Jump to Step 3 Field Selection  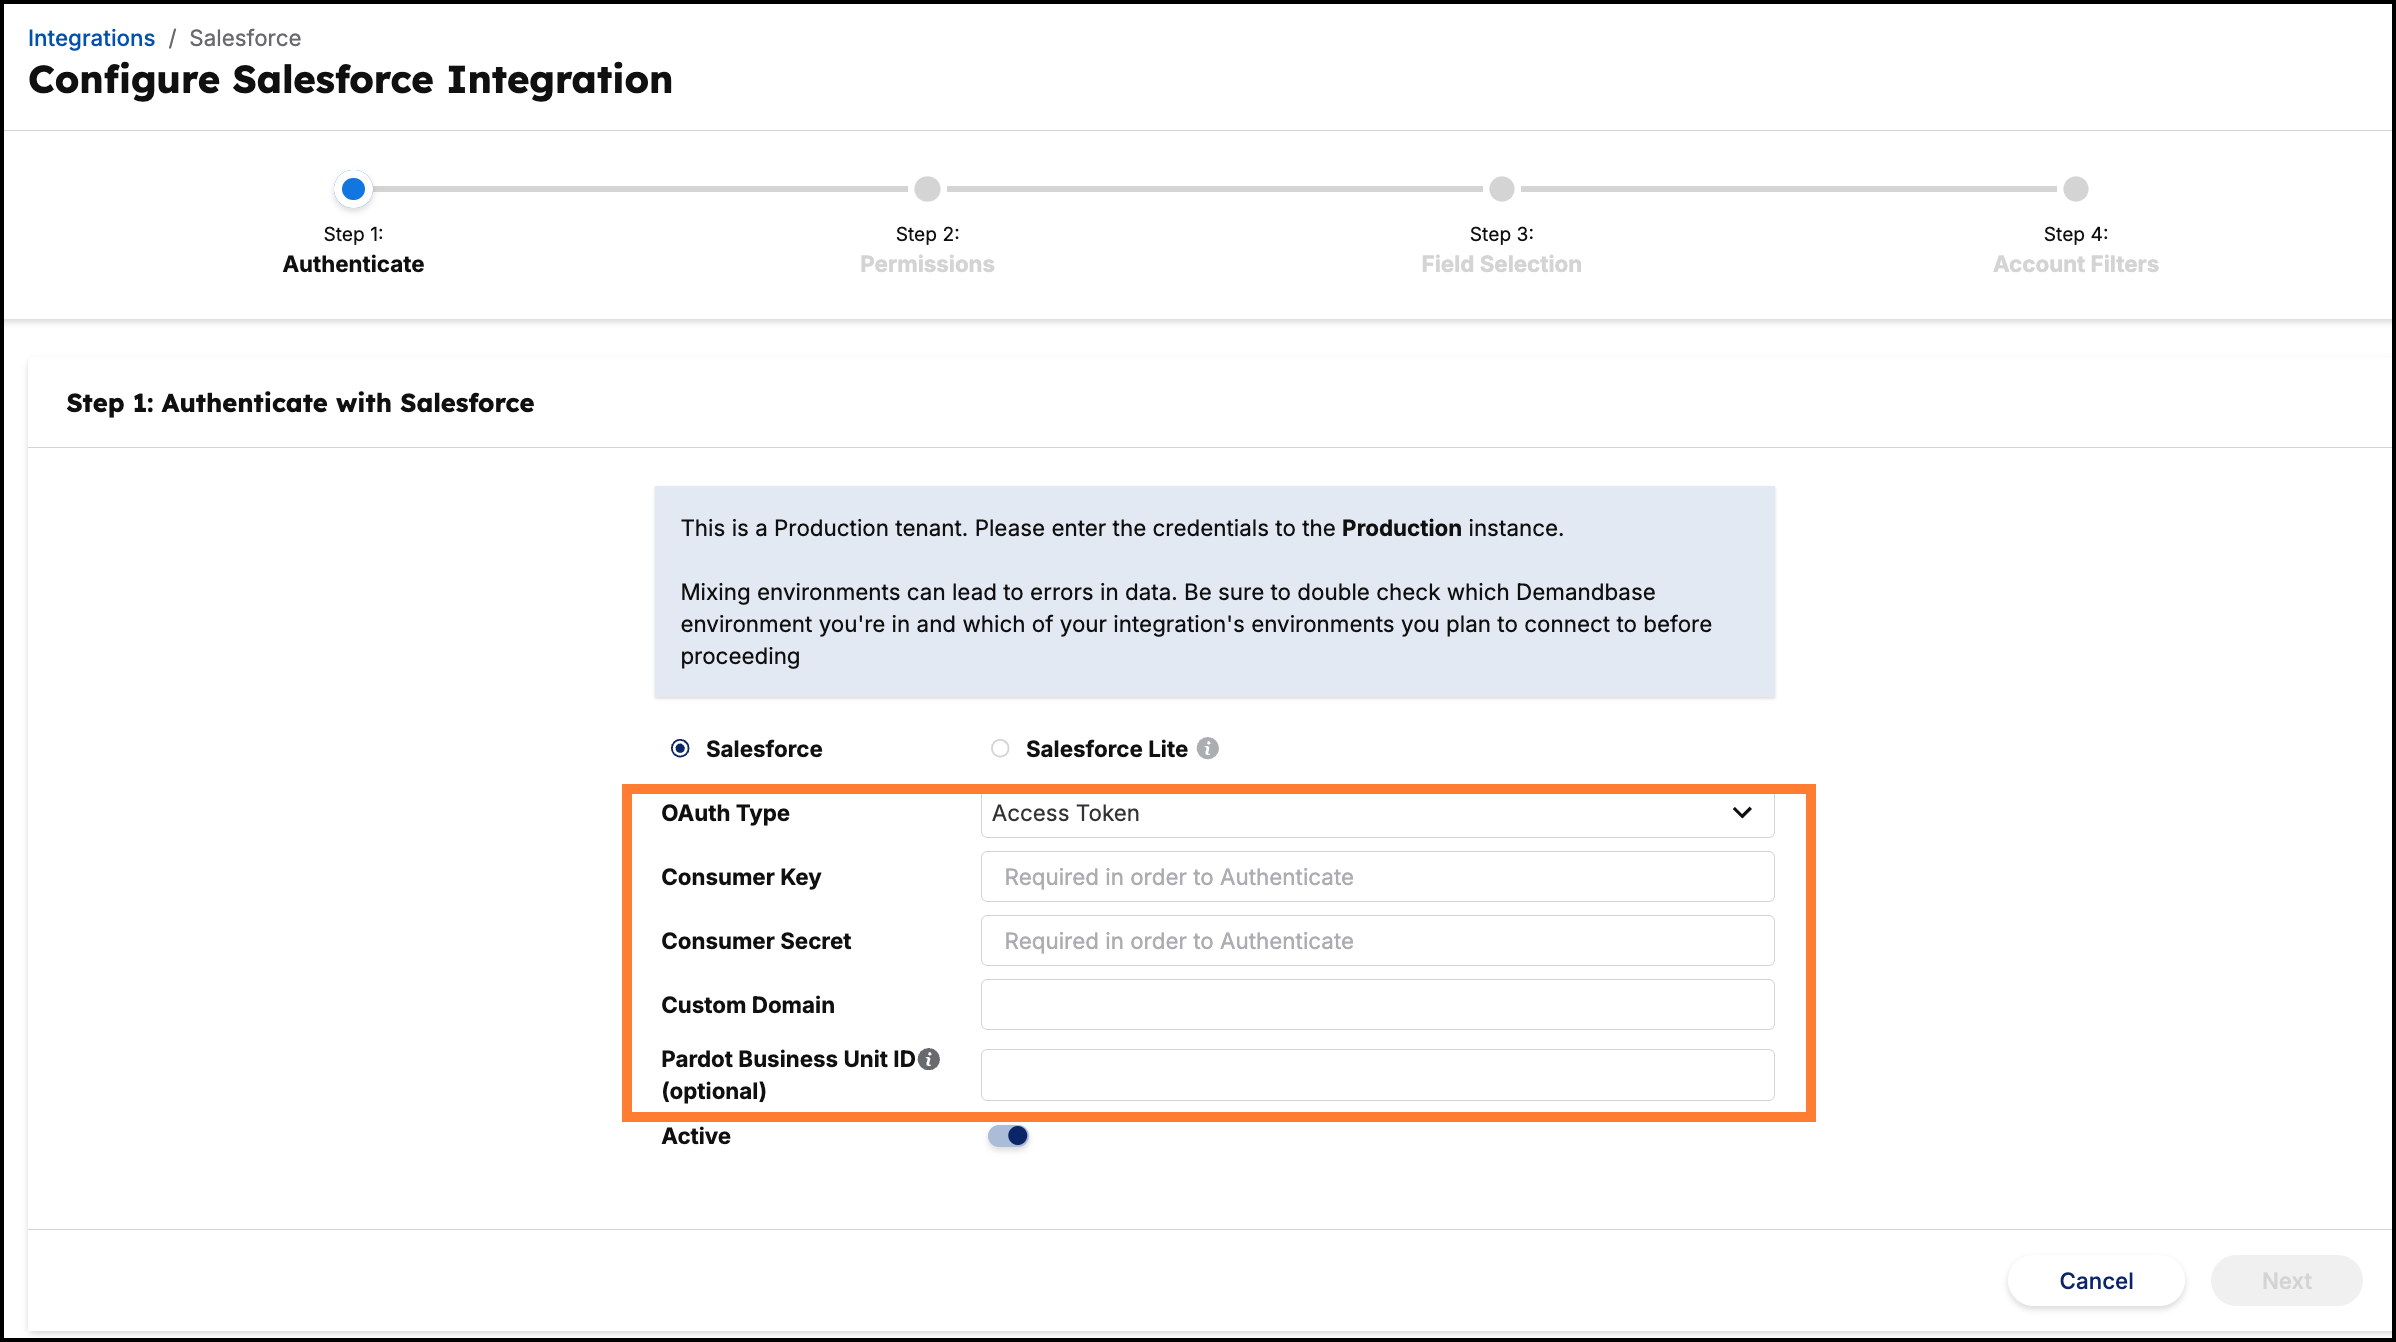(1501, 189)
